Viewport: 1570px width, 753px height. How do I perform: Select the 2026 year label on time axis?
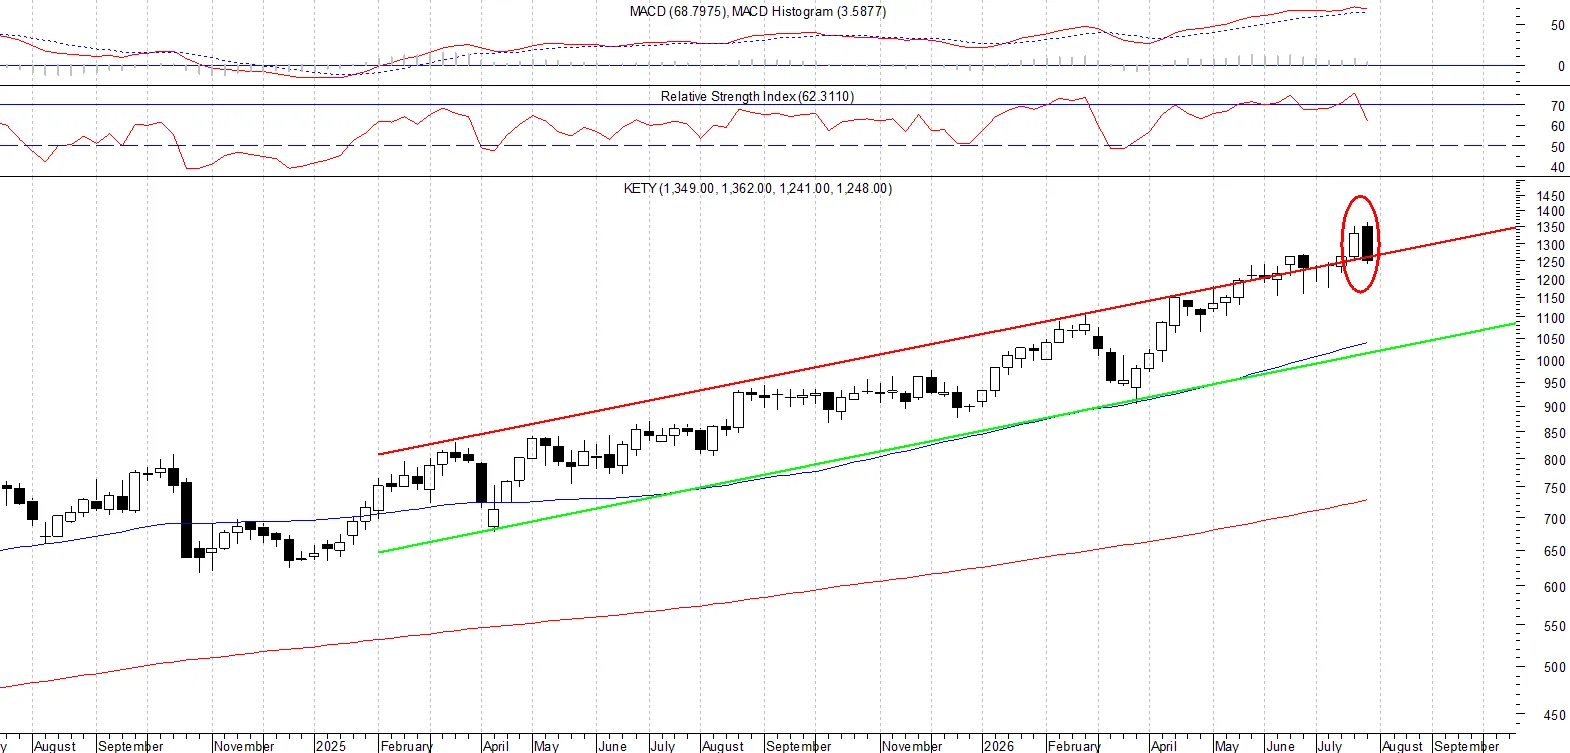(x=998, y=746)
